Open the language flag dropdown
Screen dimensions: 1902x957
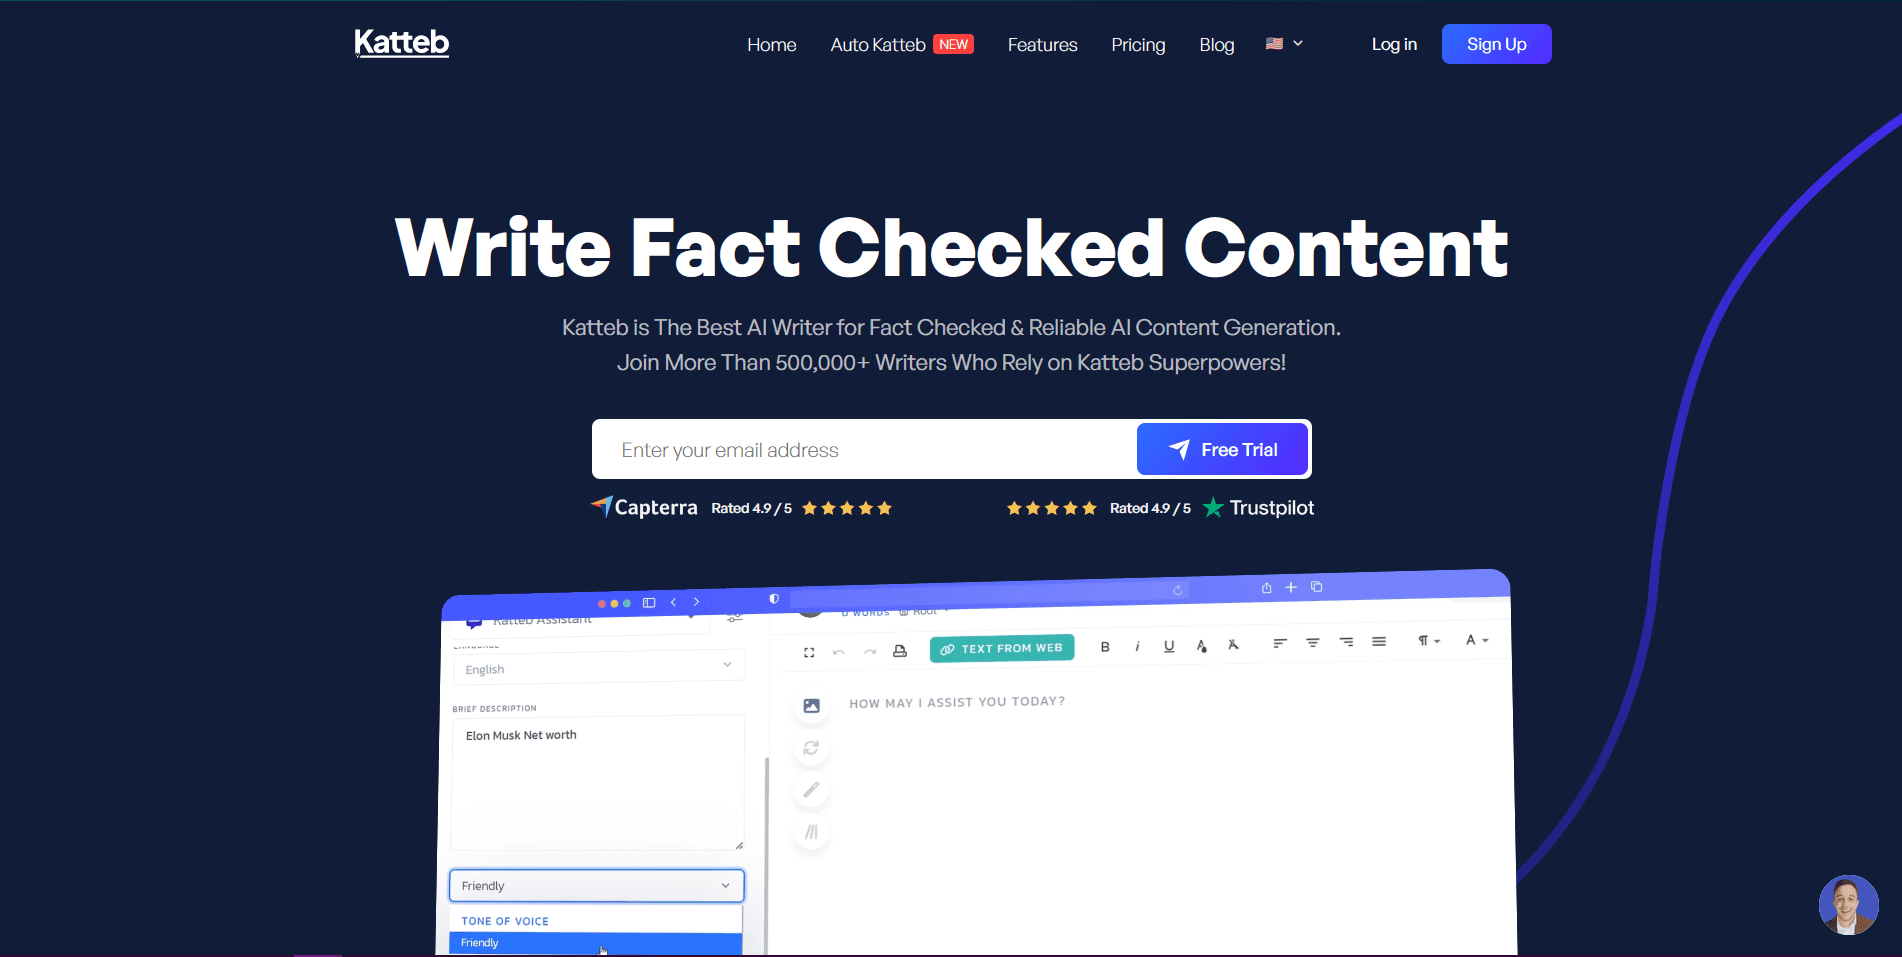pyautogui.click(x=1284, y=44)
